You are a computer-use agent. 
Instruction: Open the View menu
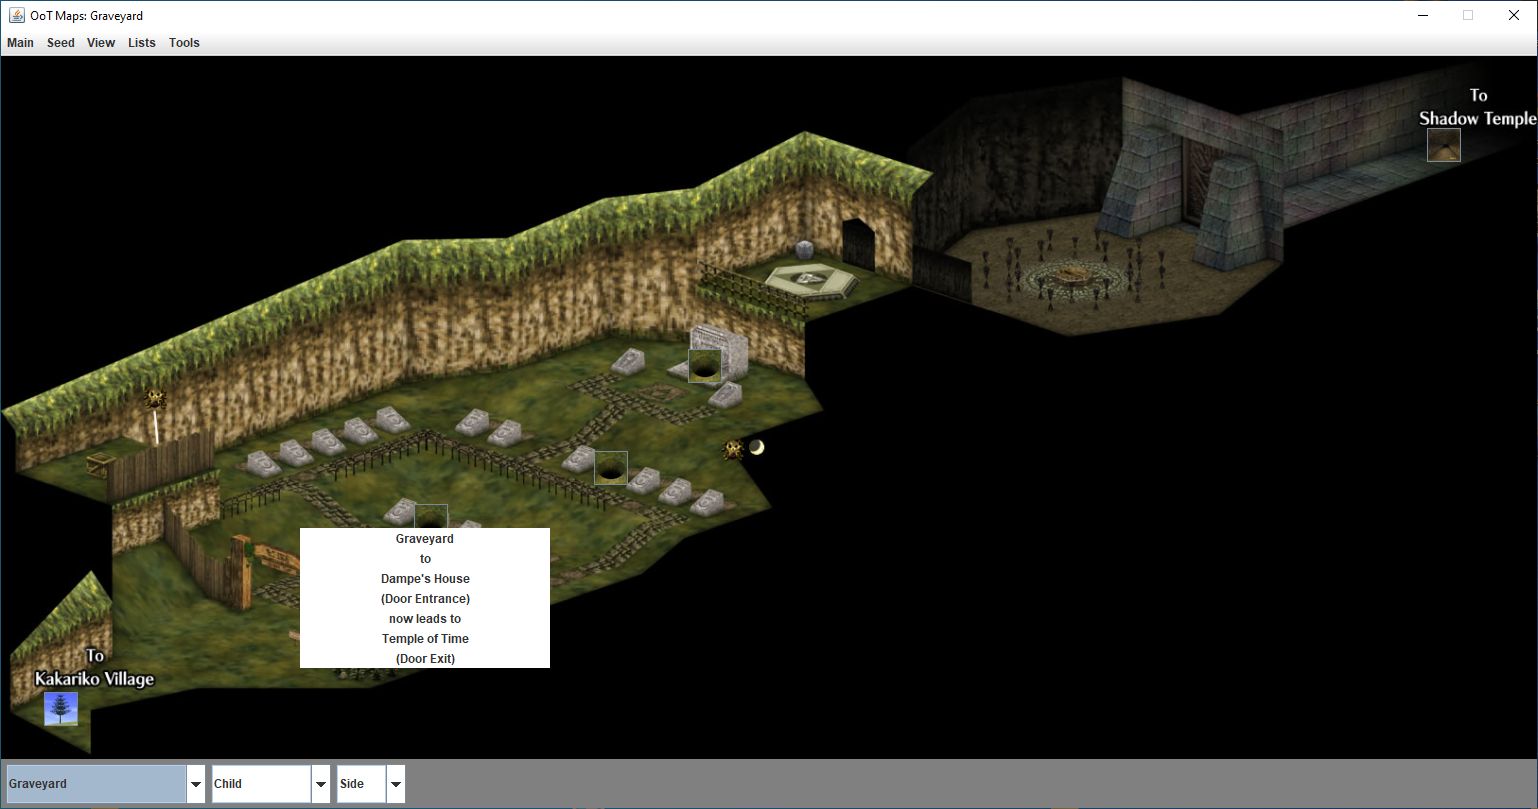pyautogui.click(x=101, y=43)
